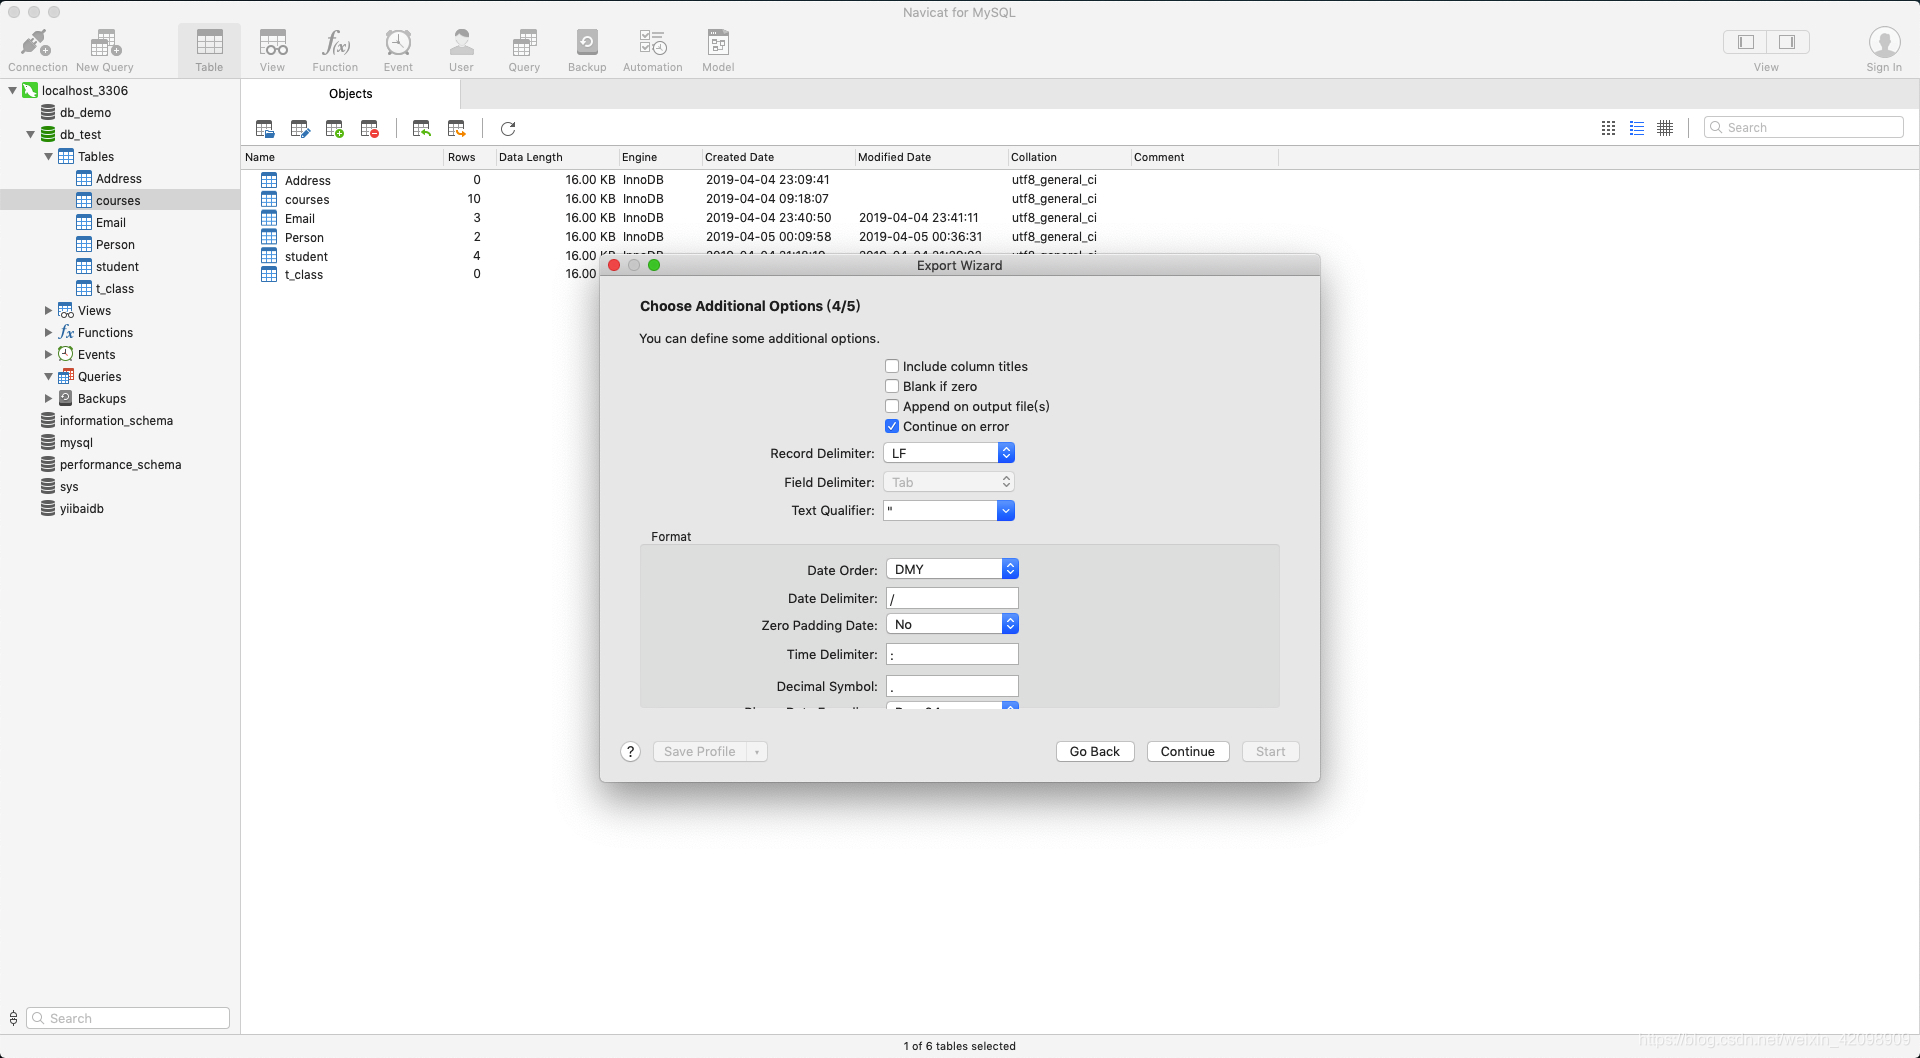The height and width of the screenshot is (1058, 1920).
Task: Open the Zero Padding Date dropdown
Action: (x=952, y=624)
